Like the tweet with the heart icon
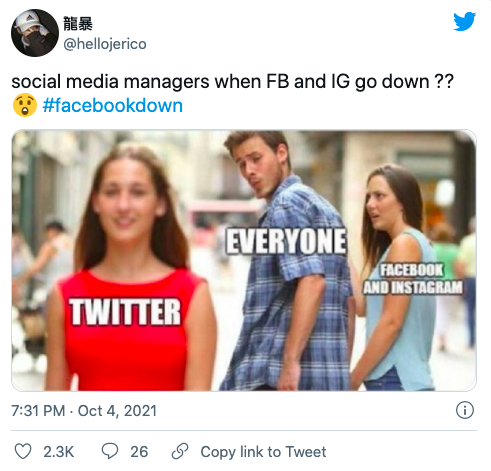This screenshot has width=491, height=471. point(23,451)
